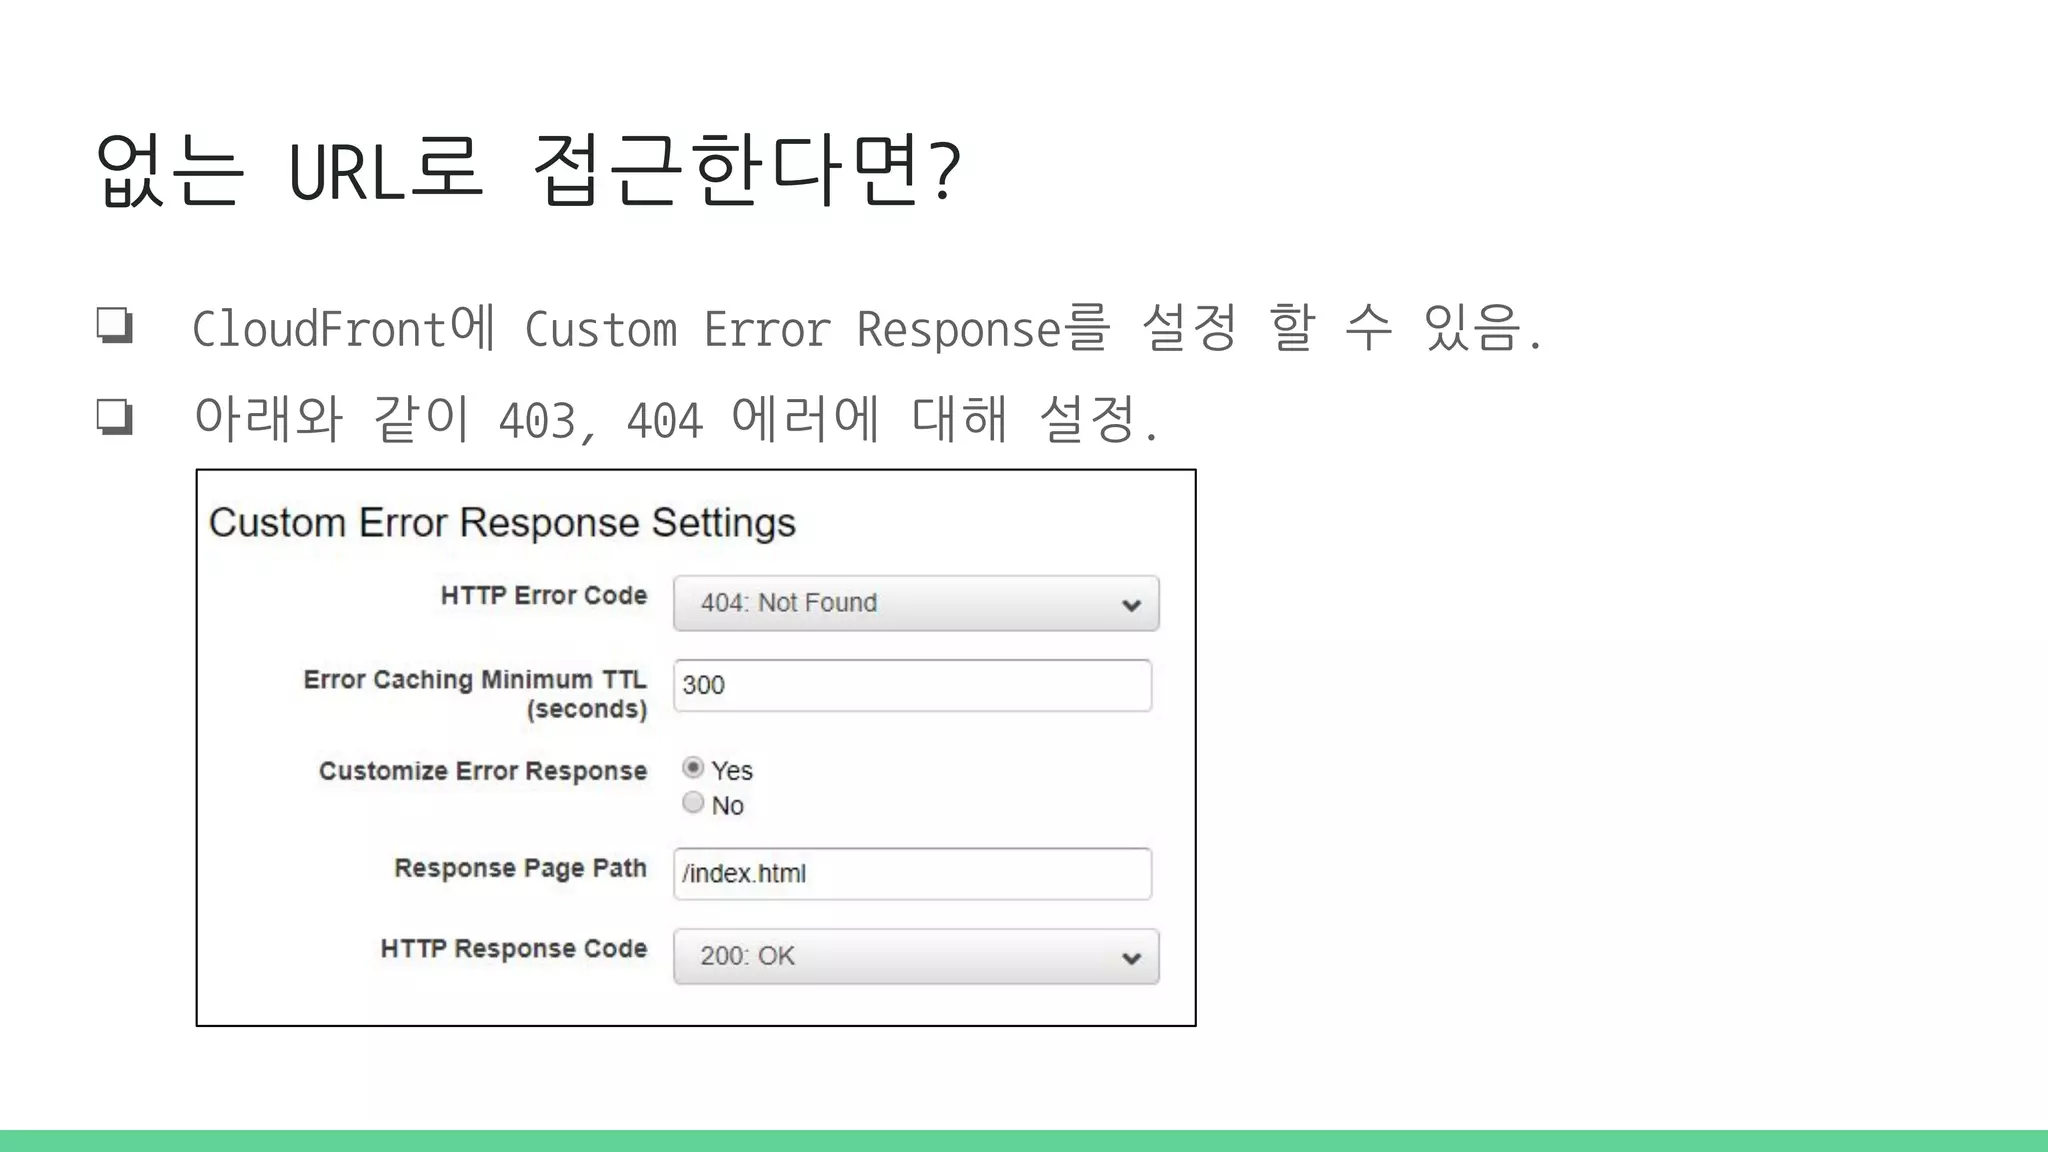Click the bullet about CloudFront Custom Error Response

point(868,328)
